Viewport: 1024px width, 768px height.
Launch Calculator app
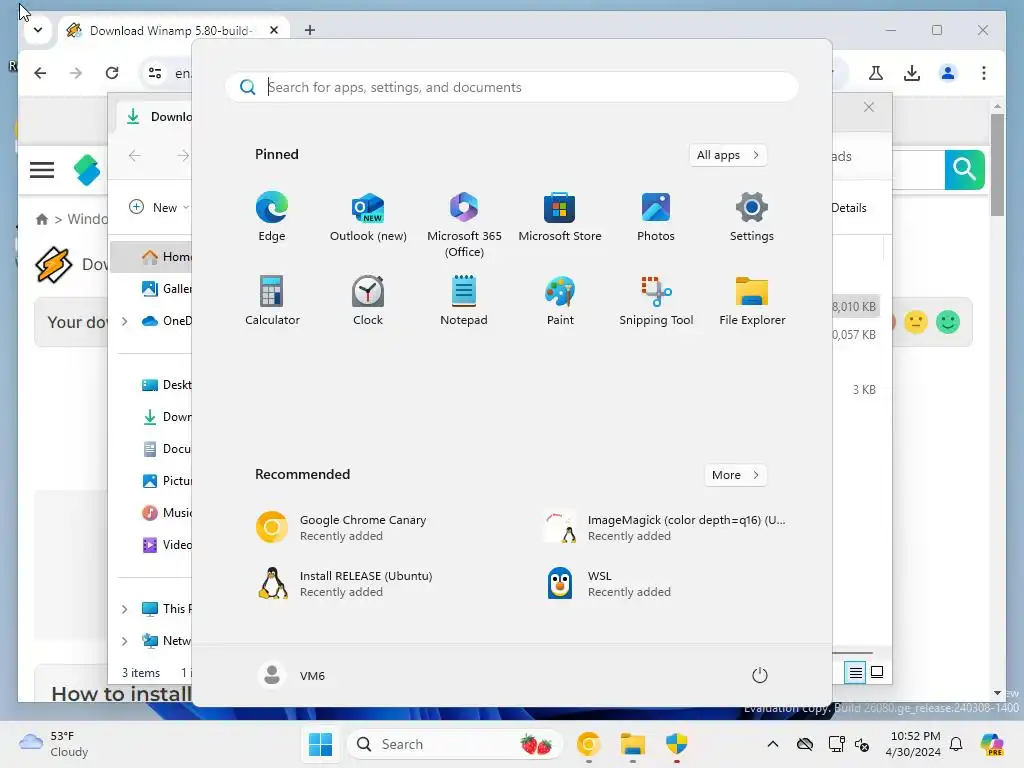pyautogui.click(x=272, y=300)
